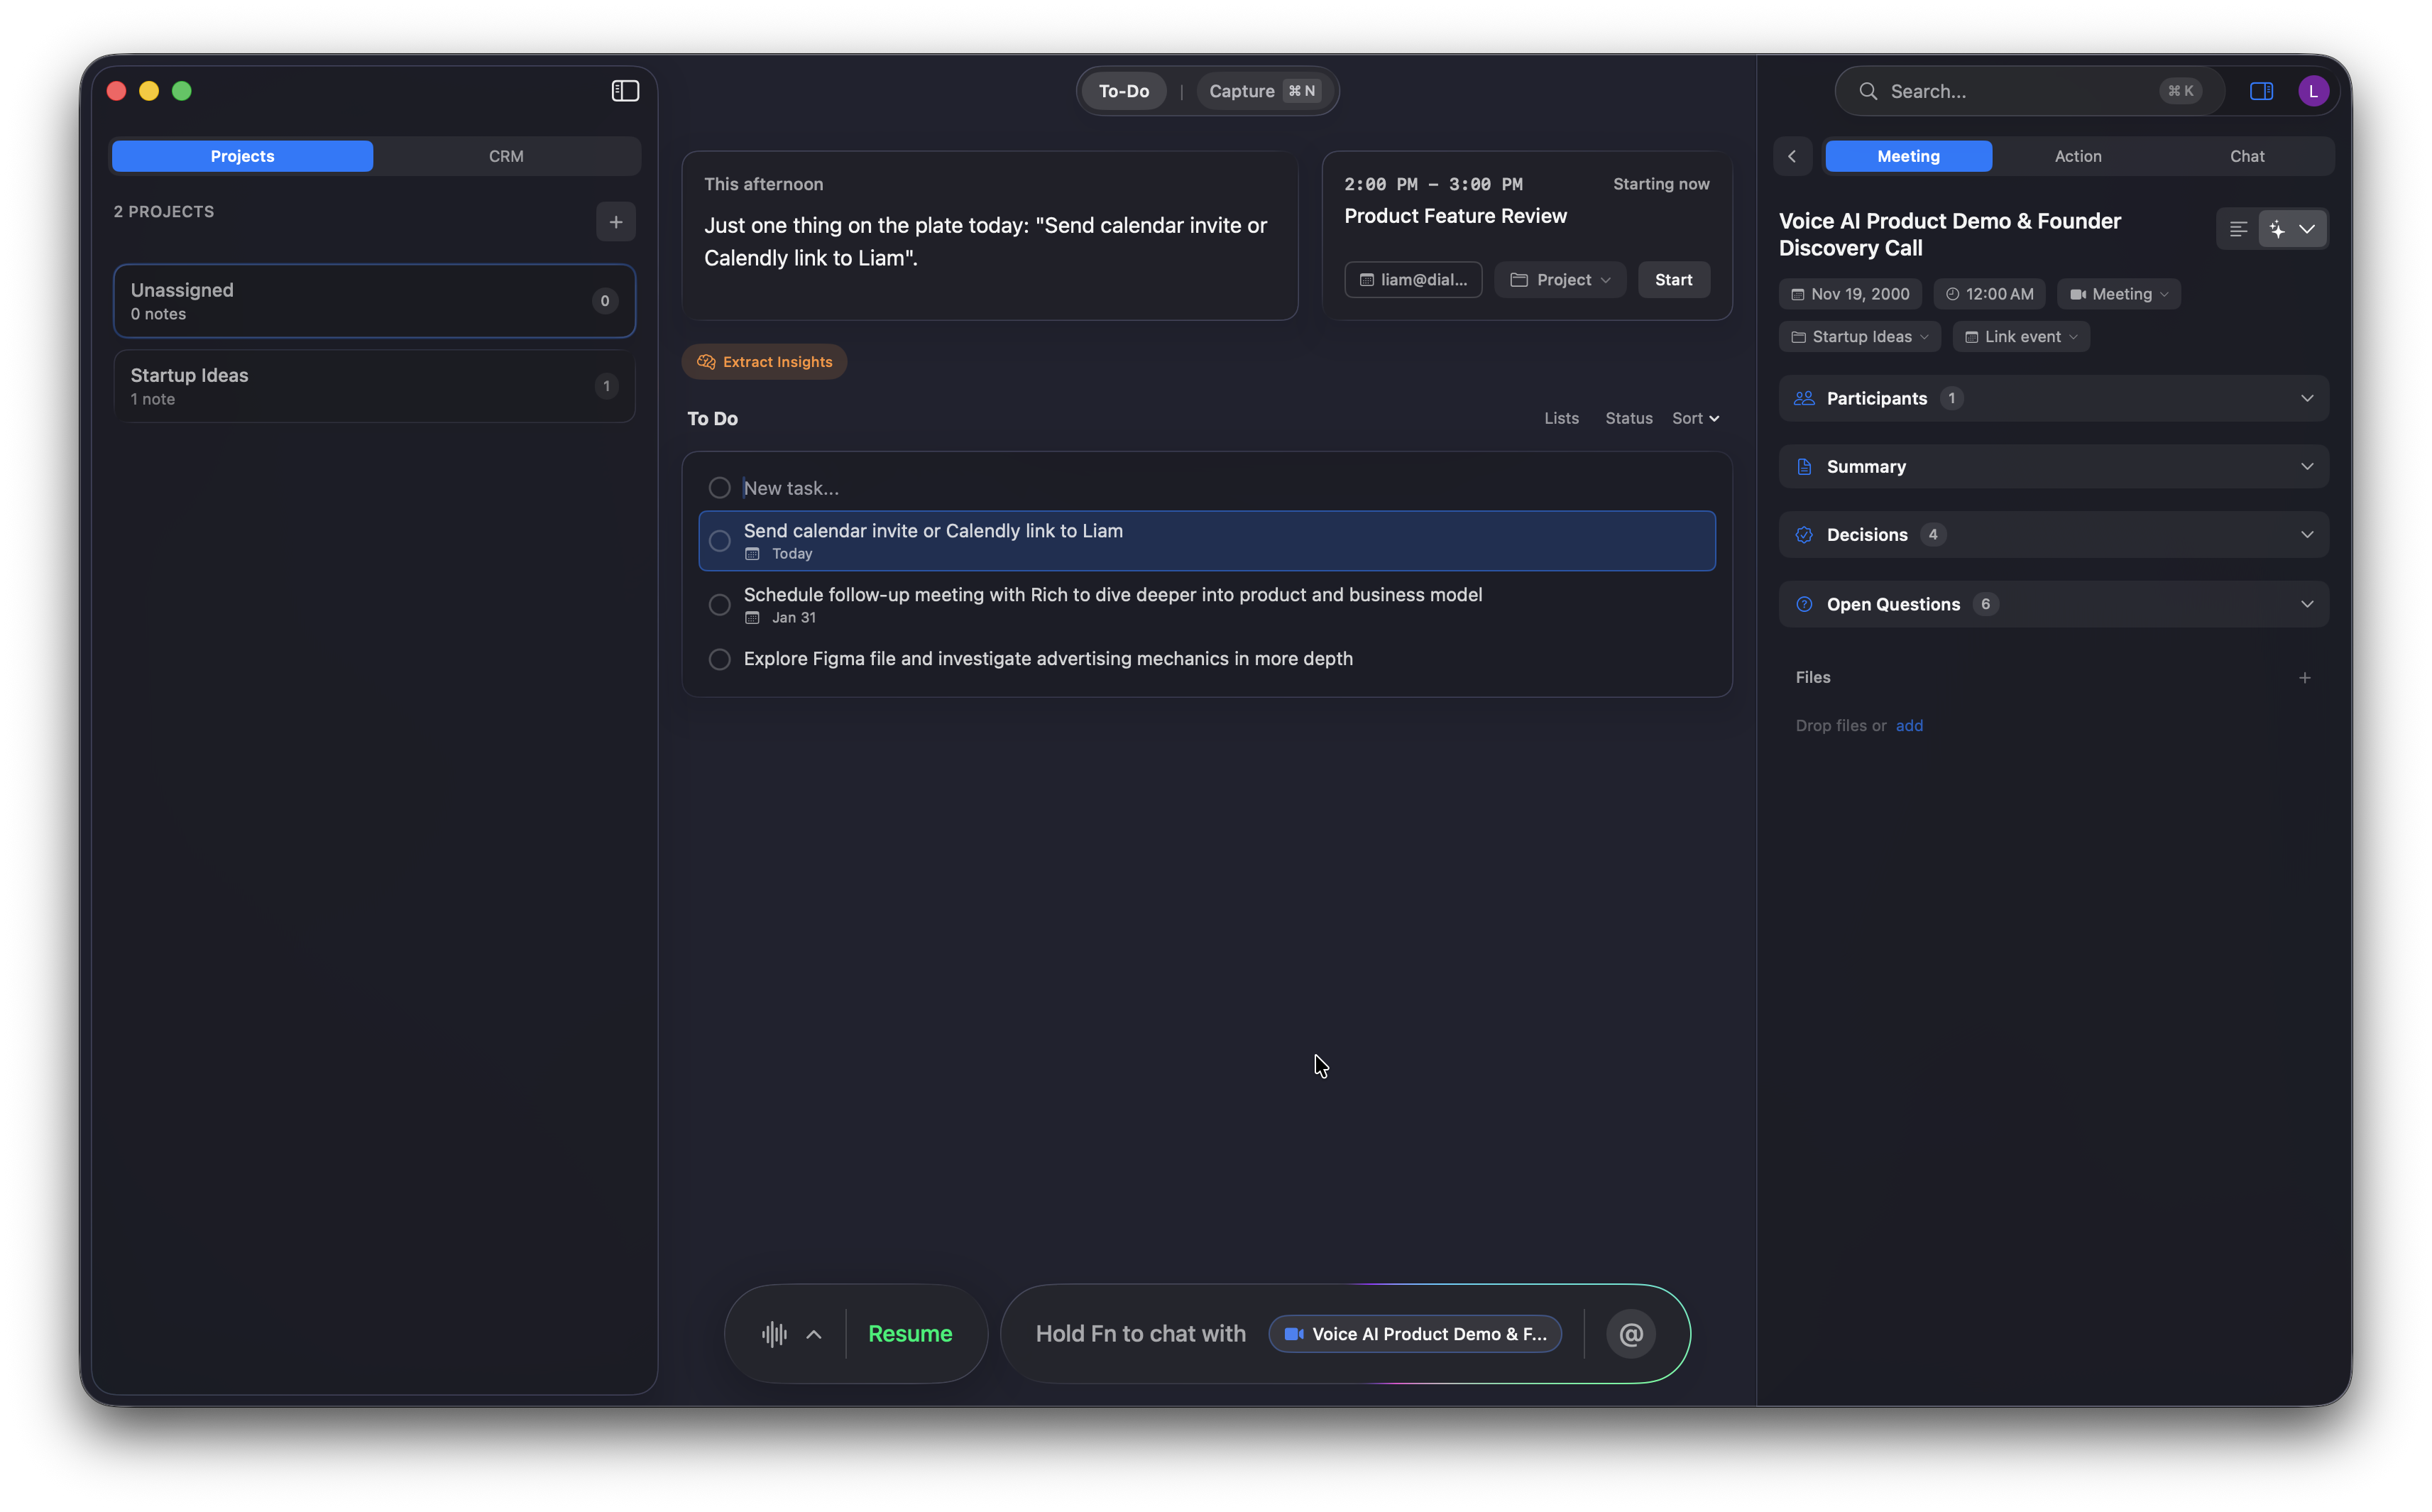Click the audio waveform icon
The image size is (2432, 1512).
coord(774,1334)
